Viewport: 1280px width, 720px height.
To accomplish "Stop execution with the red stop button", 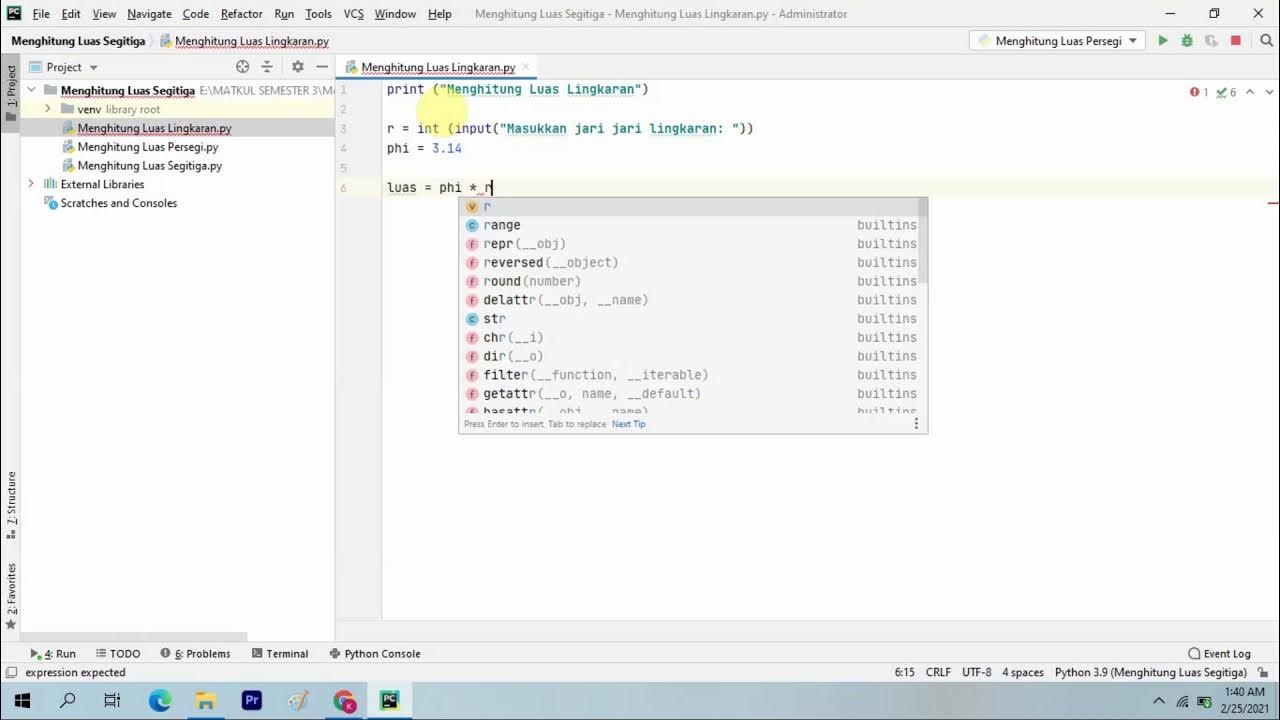I will point(1236,41).
